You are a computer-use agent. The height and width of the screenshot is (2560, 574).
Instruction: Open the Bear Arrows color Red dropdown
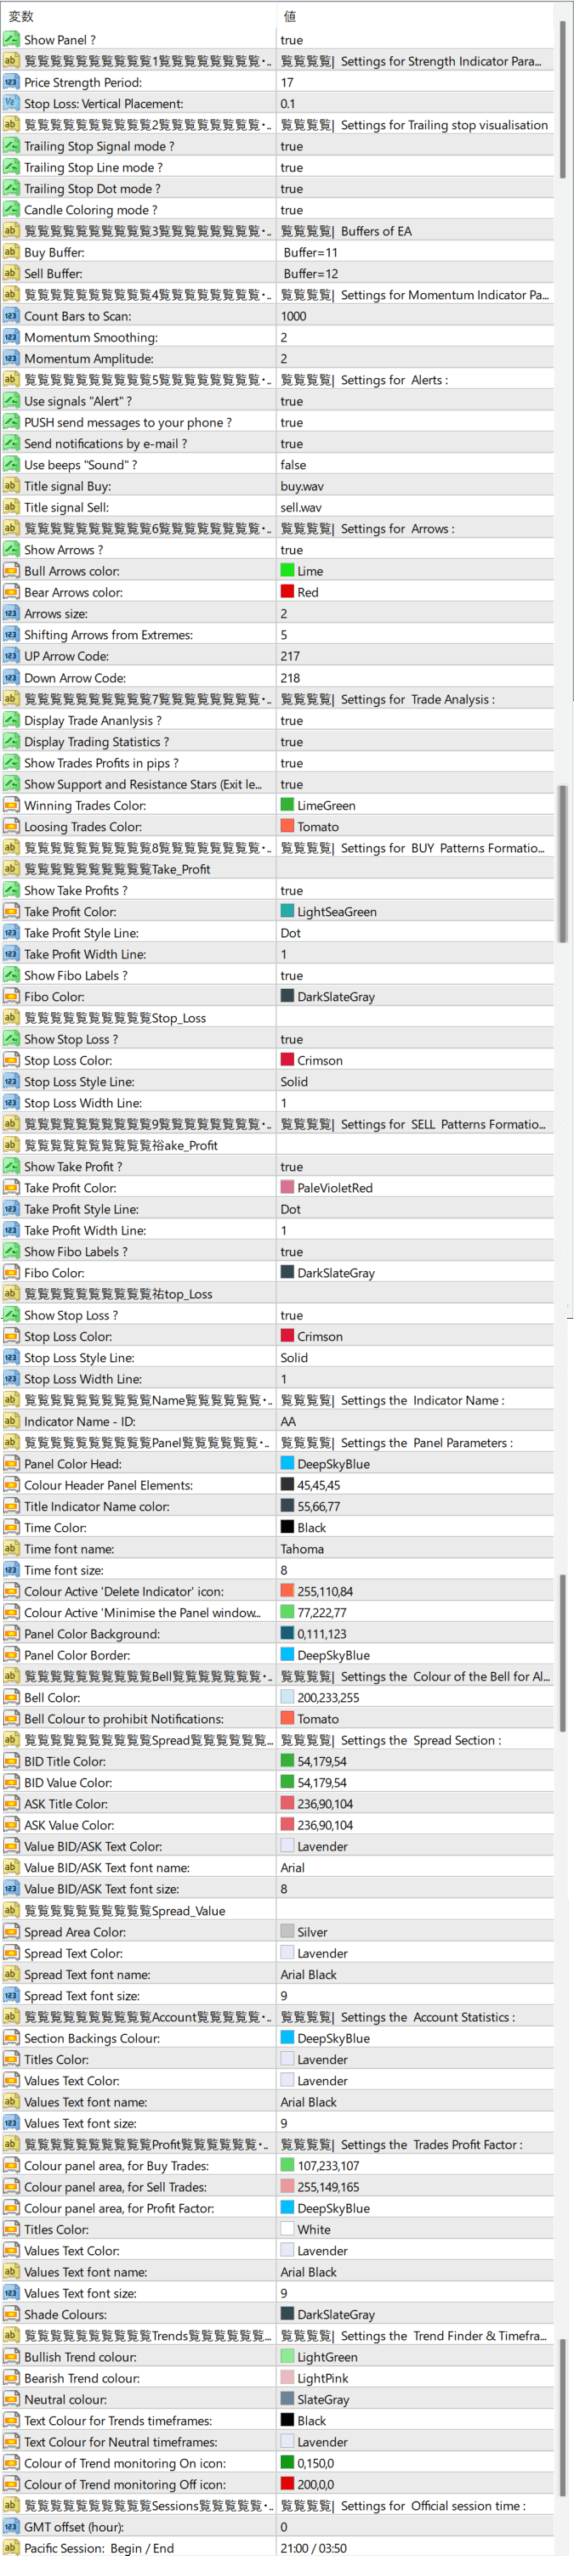pos(415,592)
